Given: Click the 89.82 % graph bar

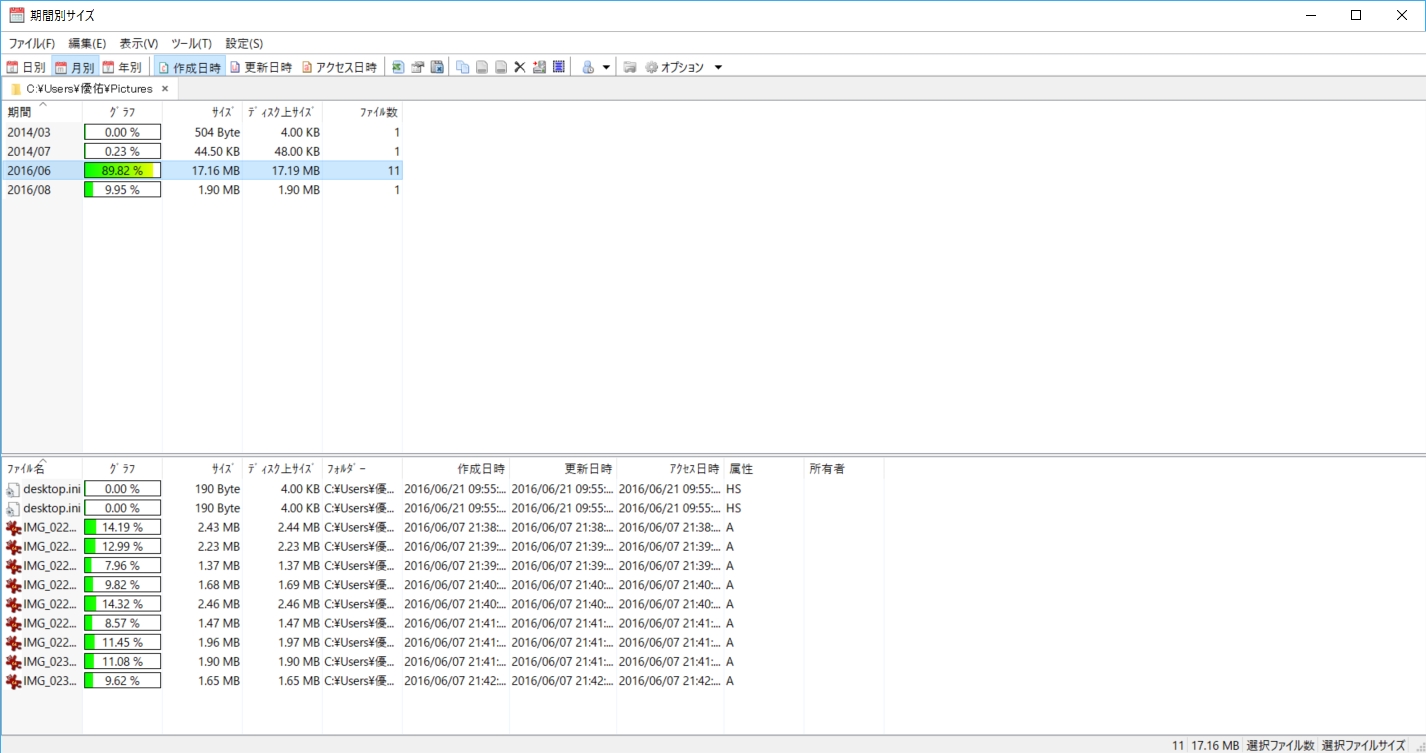Looking at the screenshot, I should click(122, 170).
